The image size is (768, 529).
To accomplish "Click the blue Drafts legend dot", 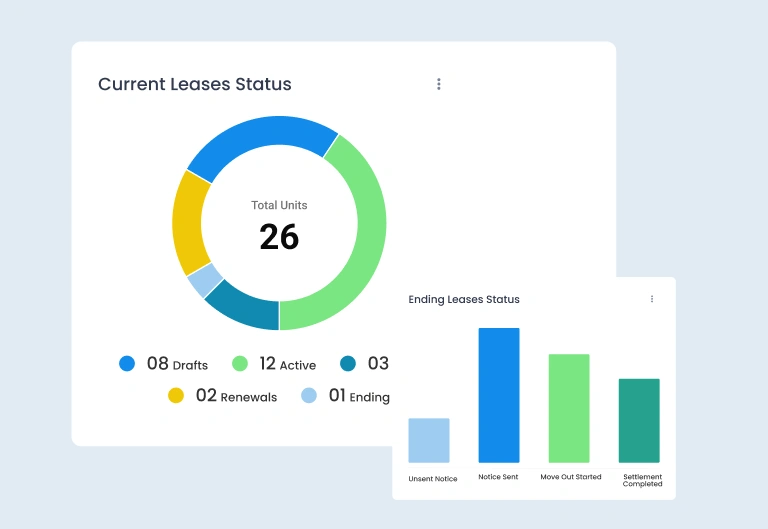I will pyautogui.click(x=127, y=364).
